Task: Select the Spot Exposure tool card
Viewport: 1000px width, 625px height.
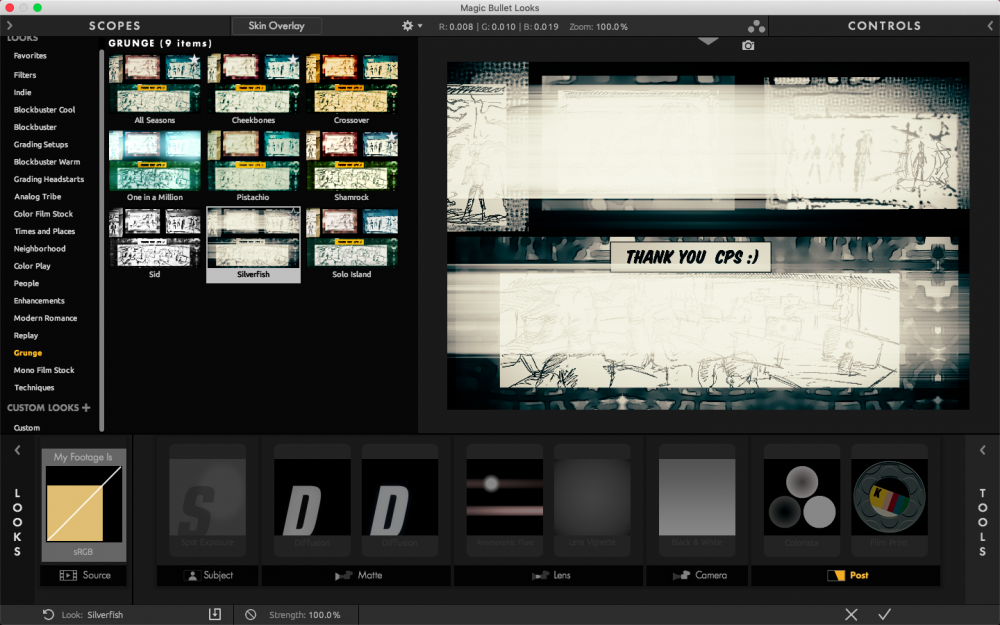Action: (x=207, y=500)
